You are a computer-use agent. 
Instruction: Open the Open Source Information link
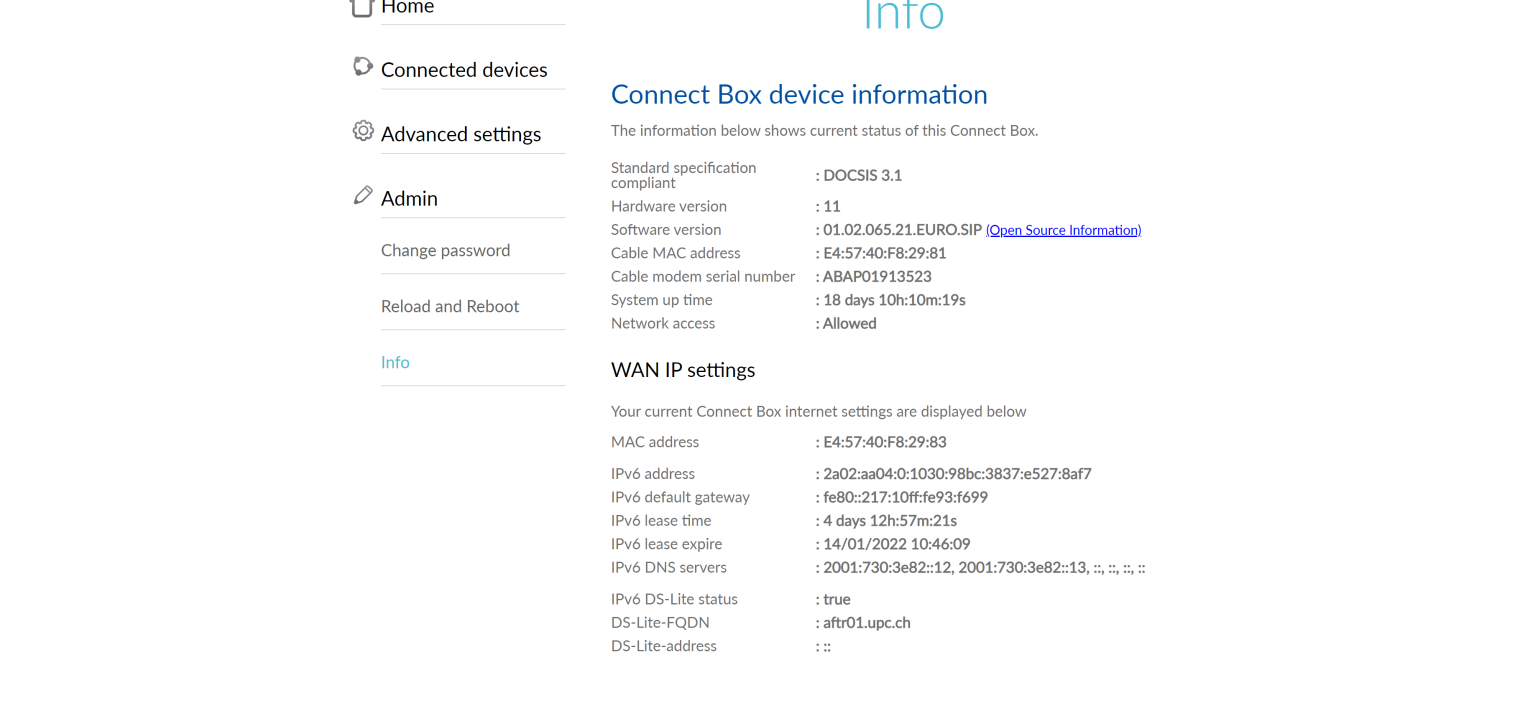coord(1063,230)
